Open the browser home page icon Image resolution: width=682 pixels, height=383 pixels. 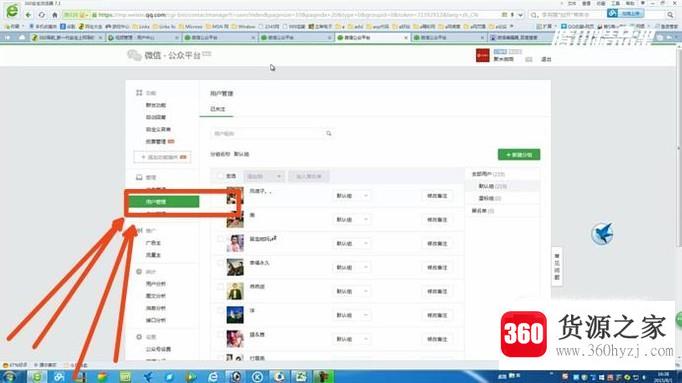[x=55, y=15]
